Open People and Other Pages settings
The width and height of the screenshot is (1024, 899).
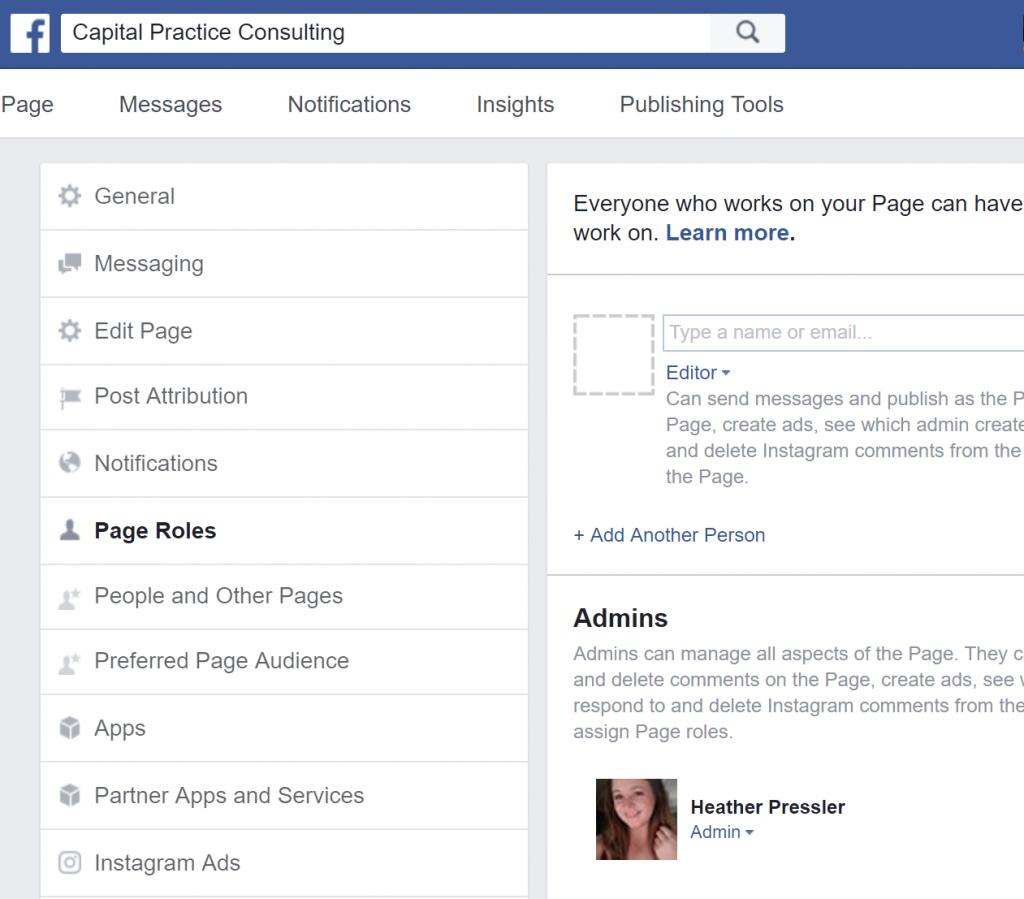pyautogui.click(x=284, y=597)
